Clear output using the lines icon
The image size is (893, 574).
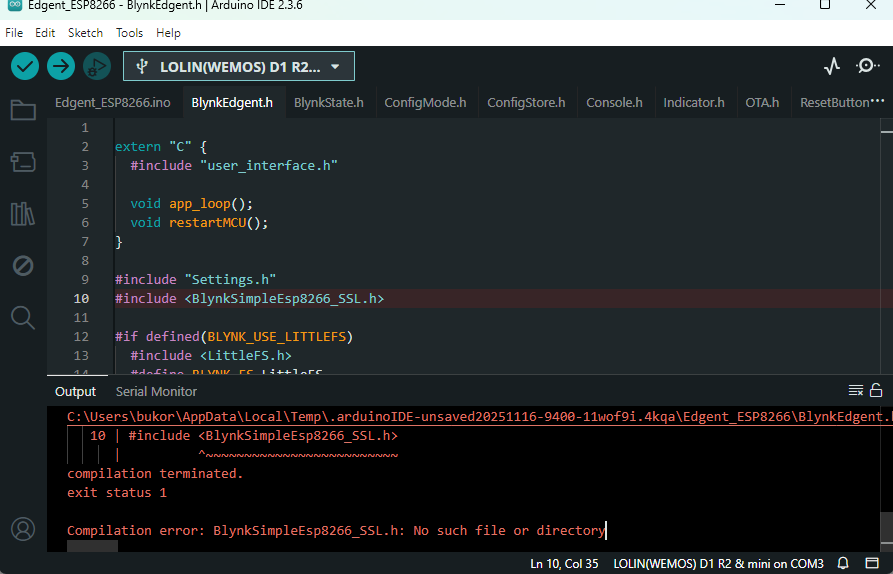[x=856, y=390]
